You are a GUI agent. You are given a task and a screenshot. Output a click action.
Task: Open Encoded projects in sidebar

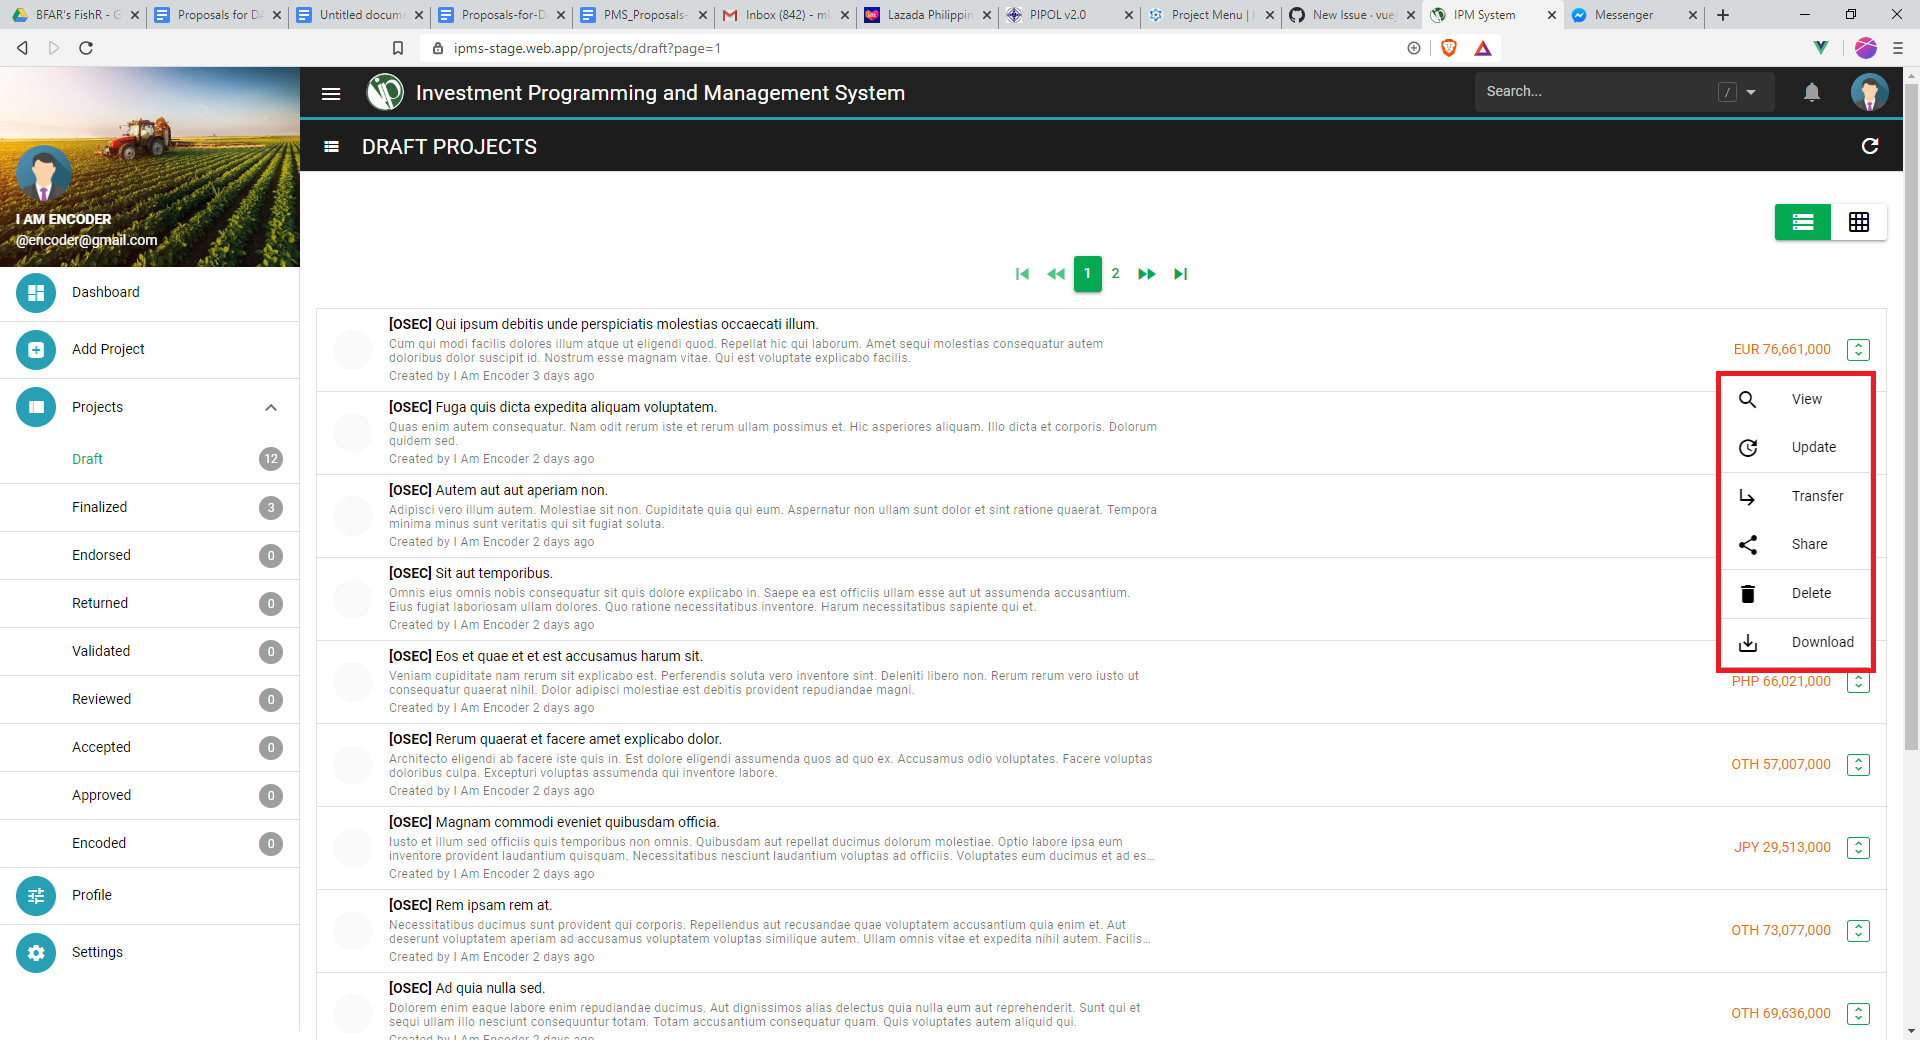[150, 843]
